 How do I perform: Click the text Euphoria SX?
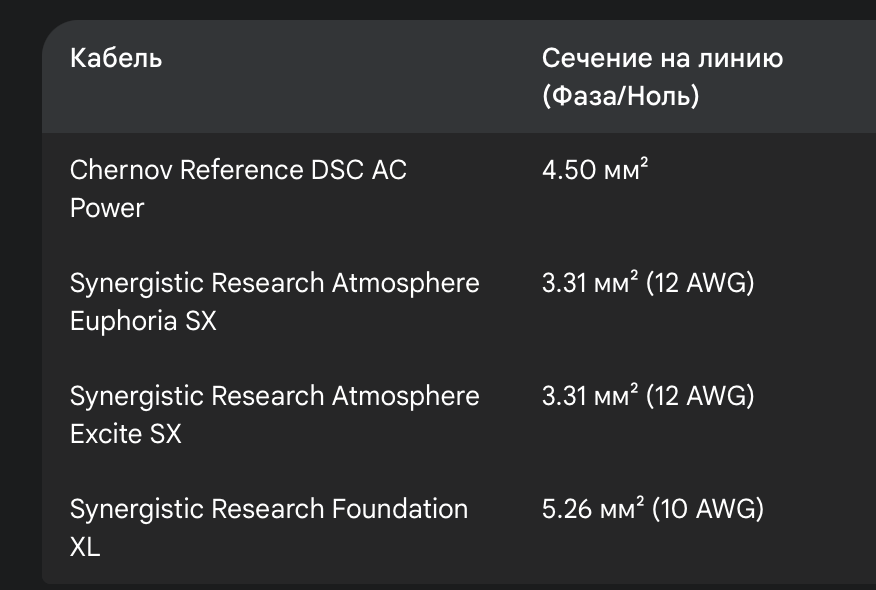point(143,322)
